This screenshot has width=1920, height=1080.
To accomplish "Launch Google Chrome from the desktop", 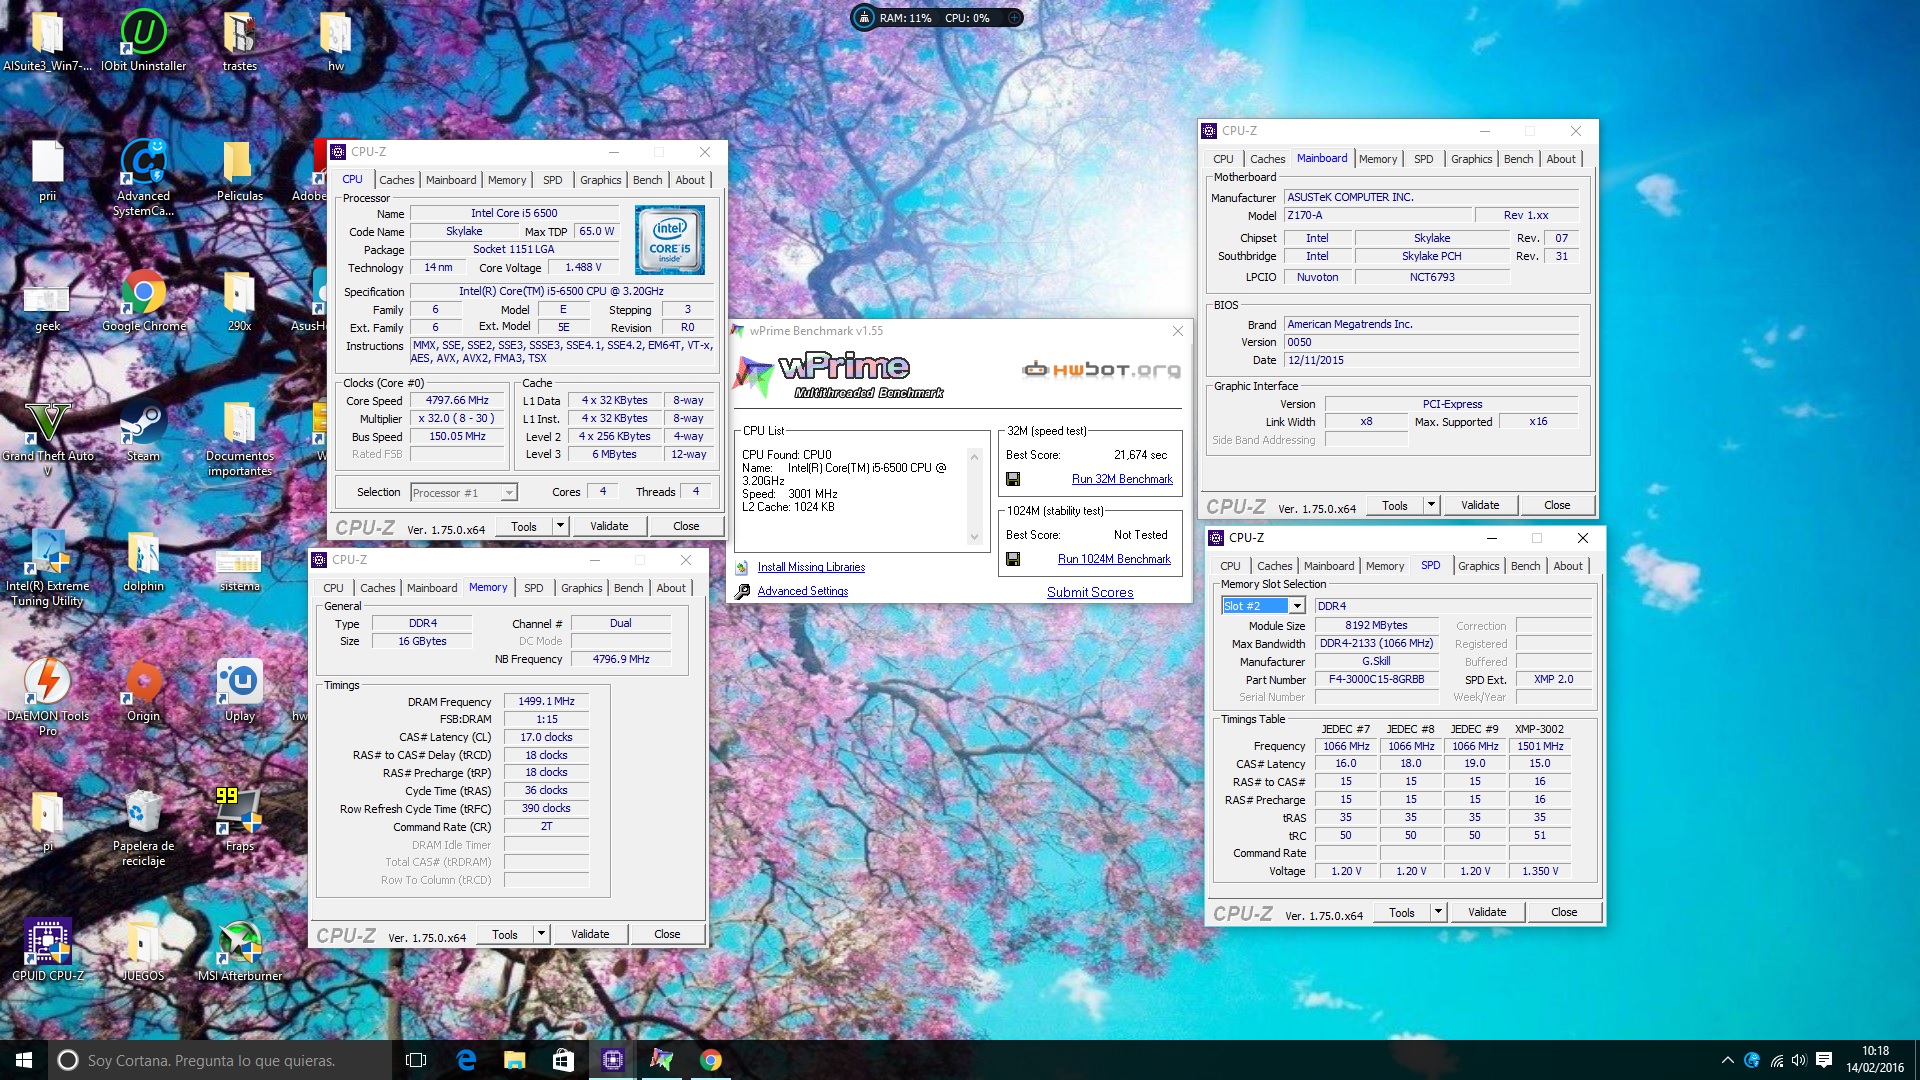I will [x=143, y=300].
